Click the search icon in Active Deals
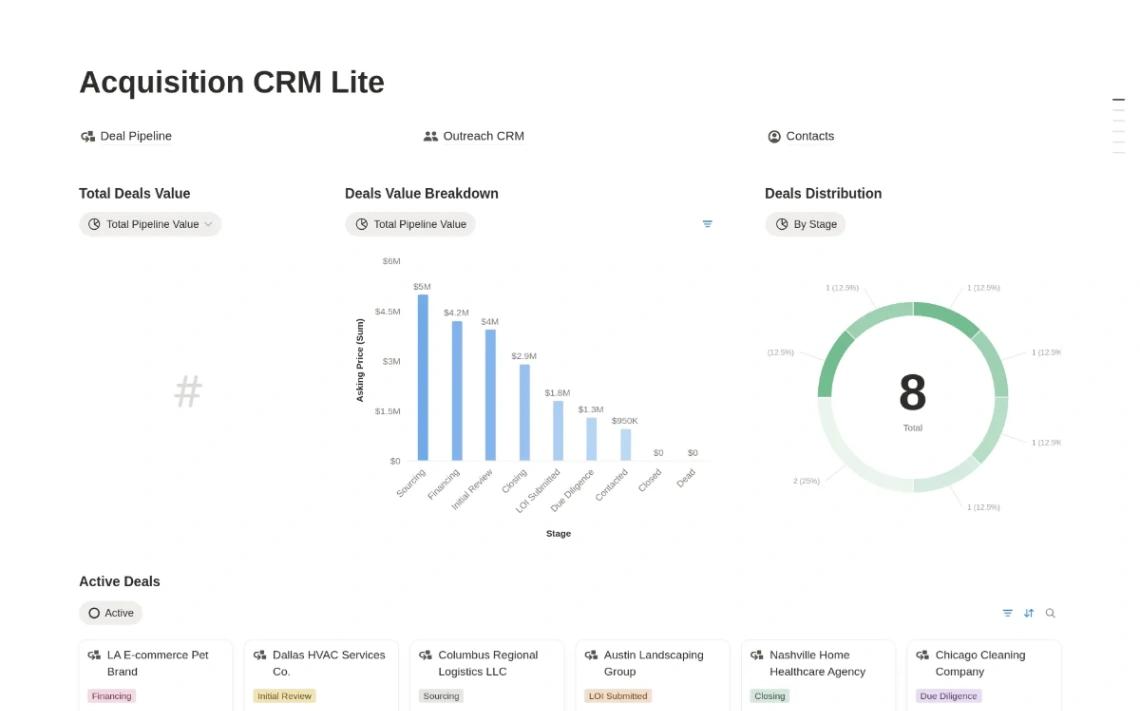Viewport: 1140px width, 711px height. [1051, 613]
